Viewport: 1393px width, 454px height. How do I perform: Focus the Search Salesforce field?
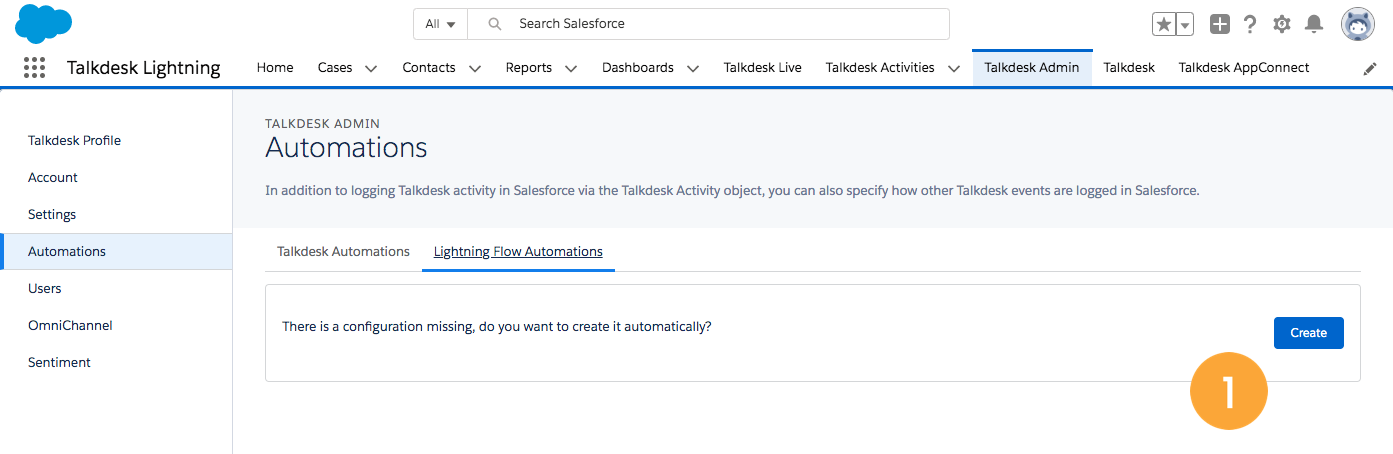click(709, 24)
